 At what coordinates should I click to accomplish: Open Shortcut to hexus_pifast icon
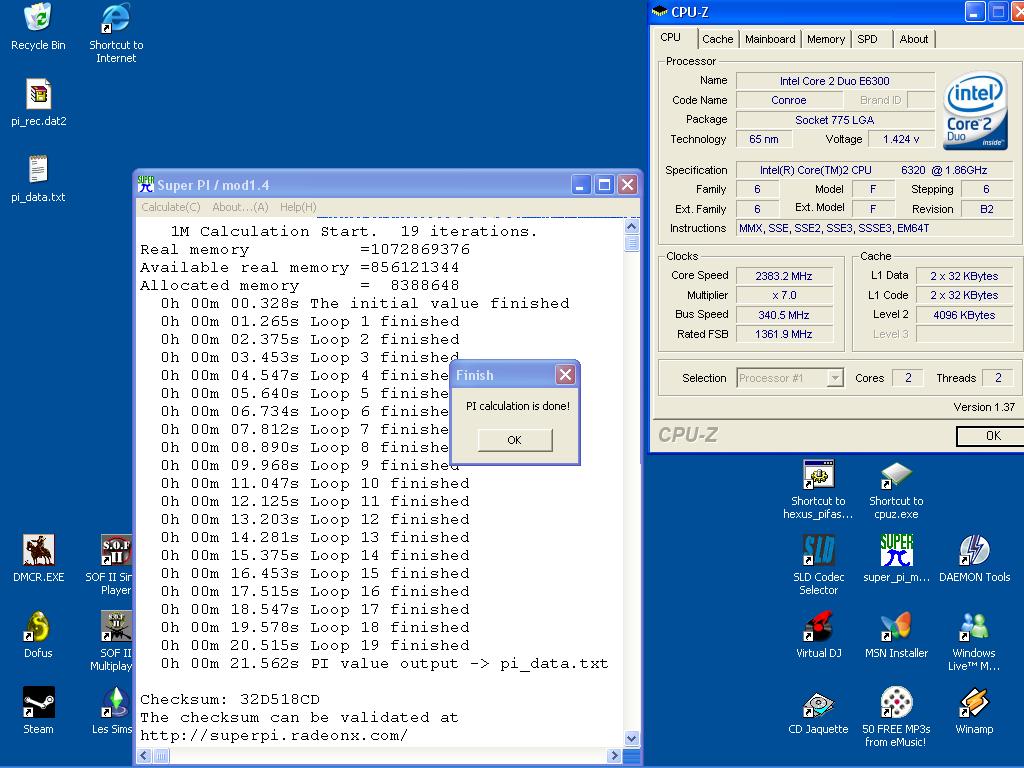tap(818, 489)
